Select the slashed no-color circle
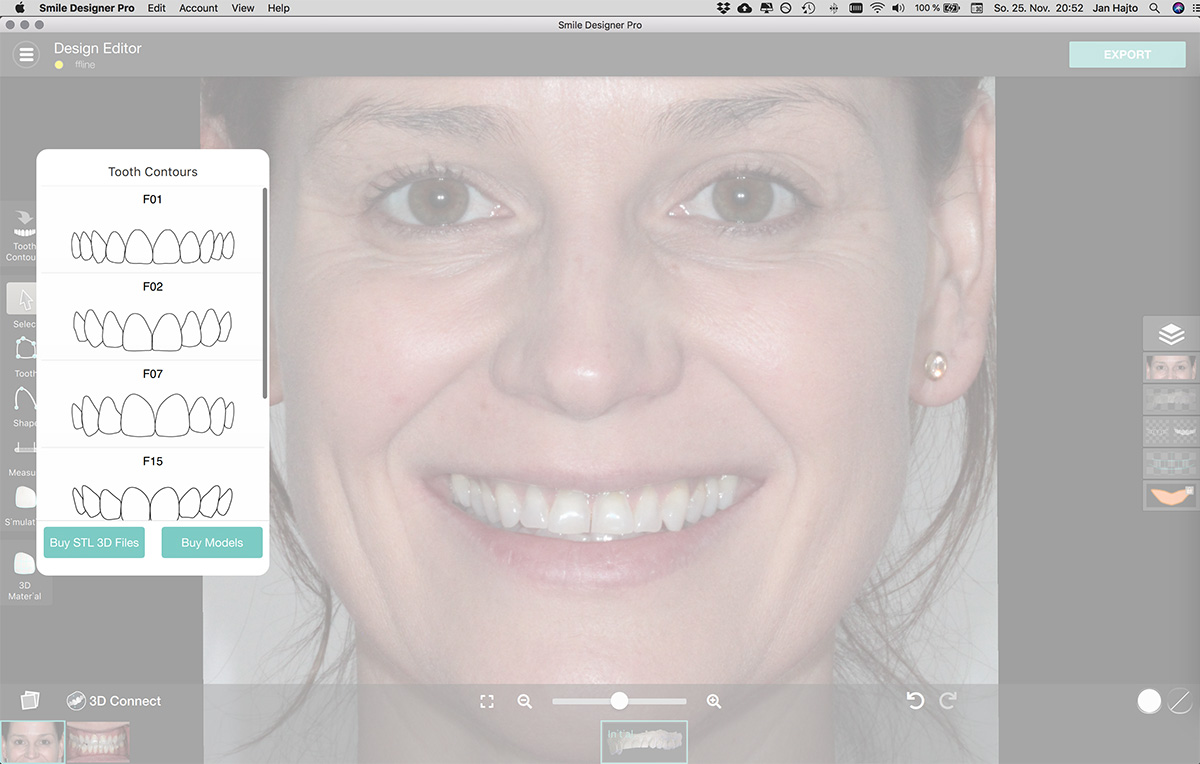1200x764 pixels. point(1180,701)
